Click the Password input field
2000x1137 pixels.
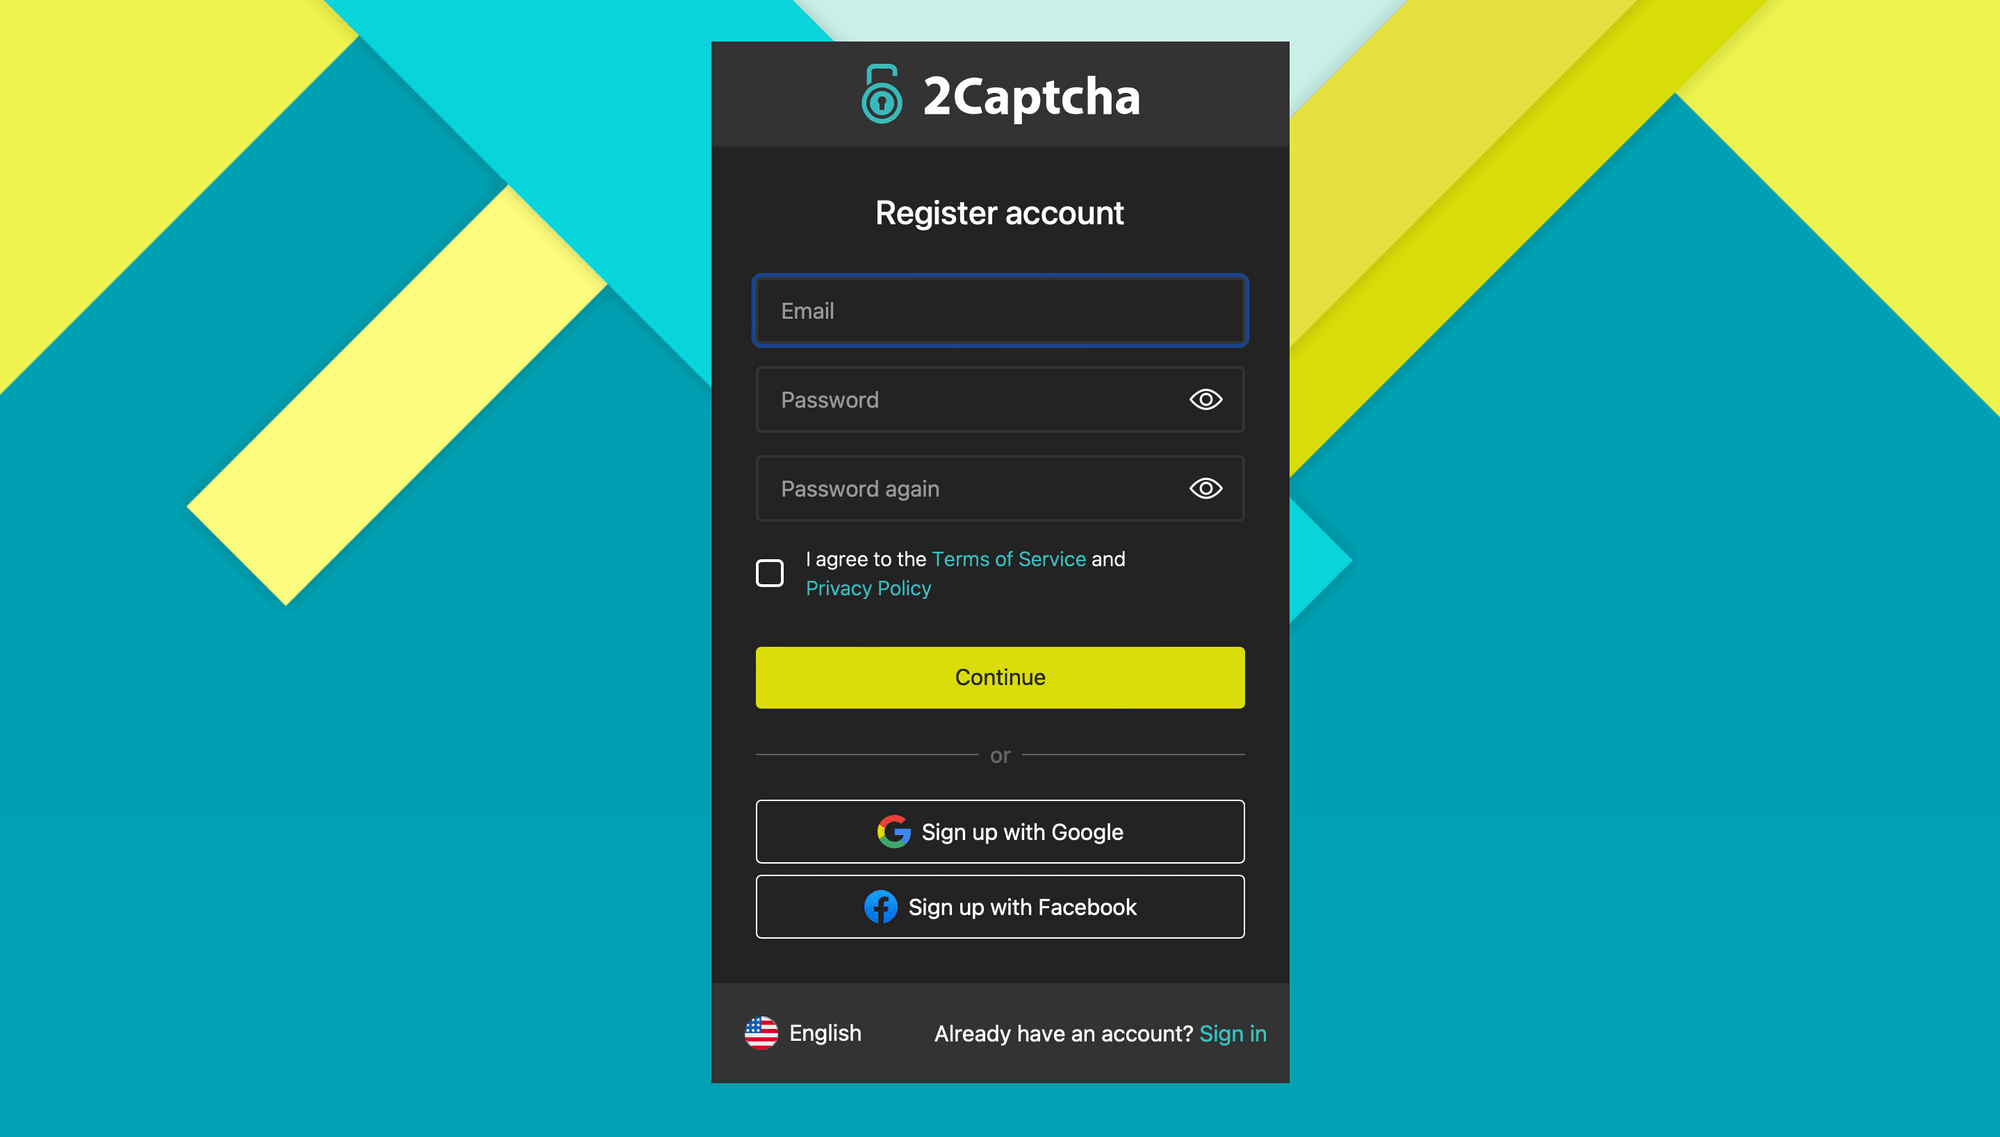(1000, 398)
